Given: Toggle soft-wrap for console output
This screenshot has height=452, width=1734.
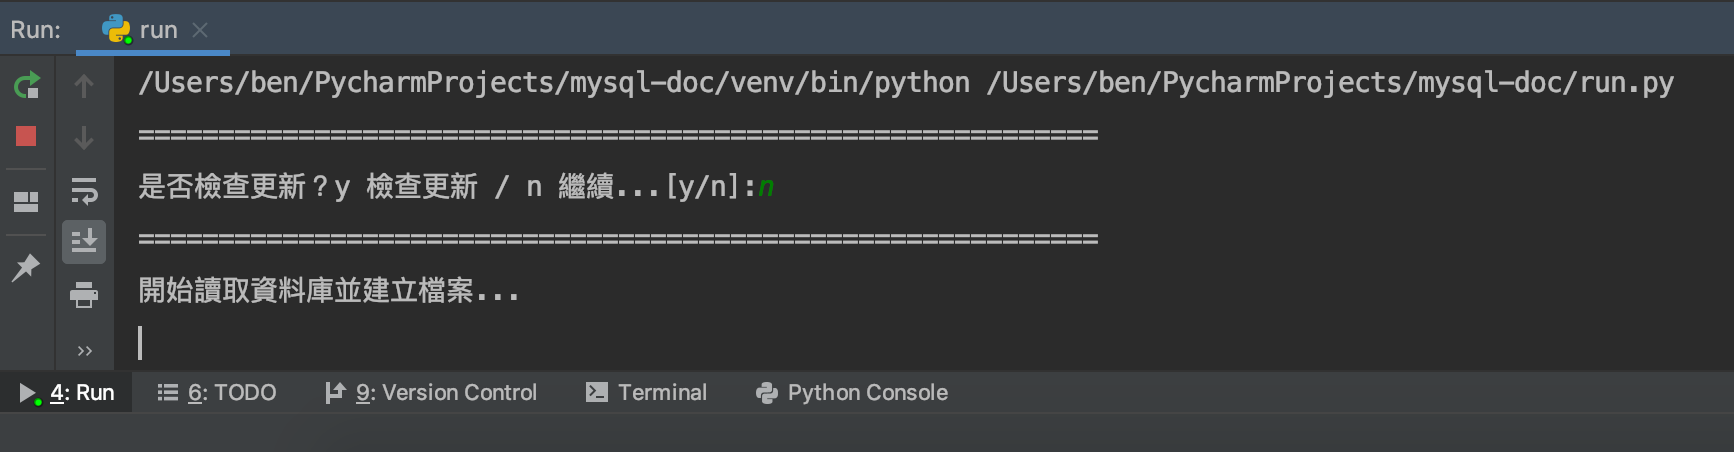Looking at the screenshot, I should (x=84, y=190).
